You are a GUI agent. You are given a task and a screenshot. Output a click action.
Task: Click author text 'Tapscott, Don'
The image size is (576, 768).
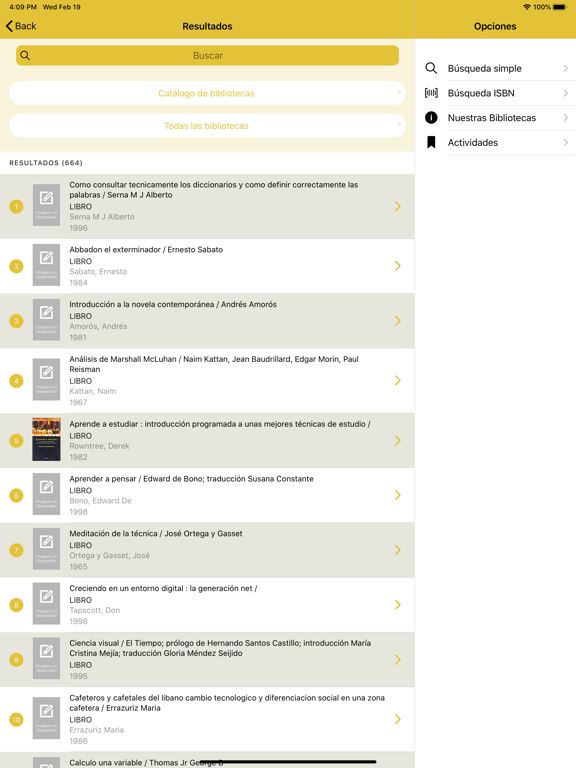click(x=95, y=610)
